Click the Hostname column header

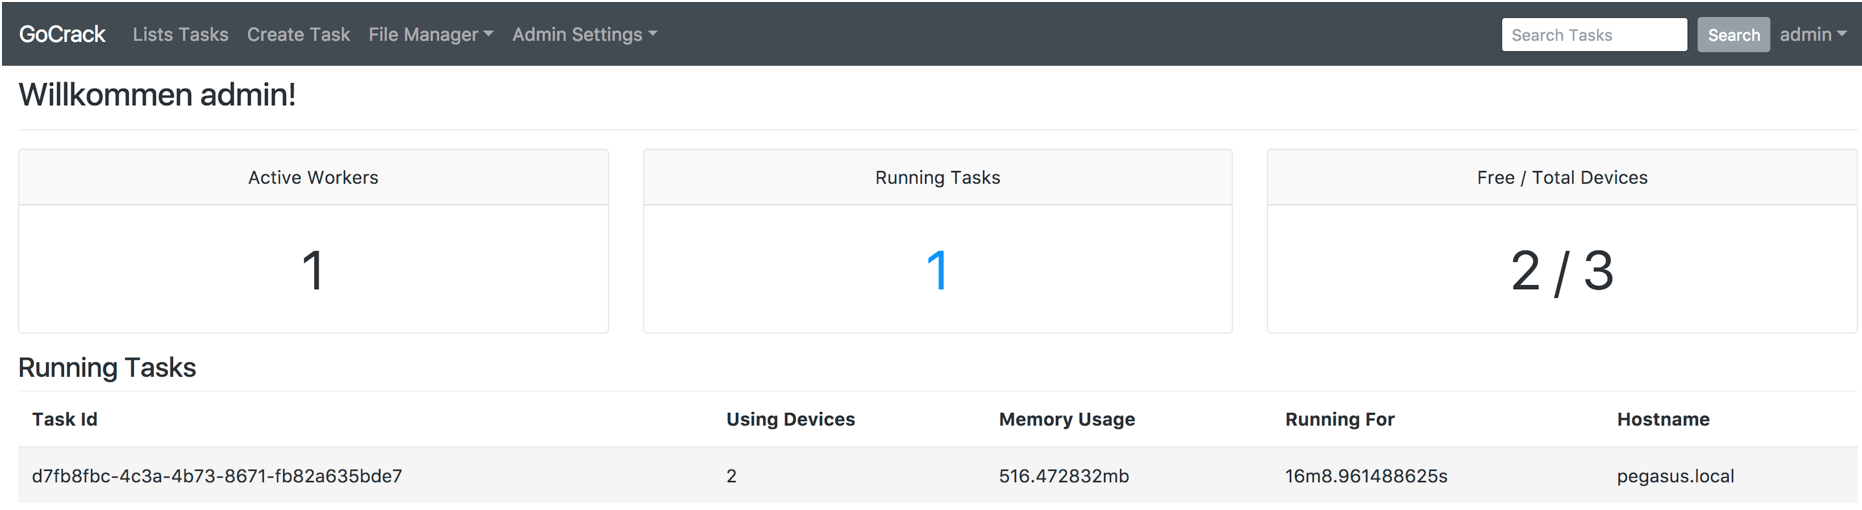click(x=1662, y=419)
